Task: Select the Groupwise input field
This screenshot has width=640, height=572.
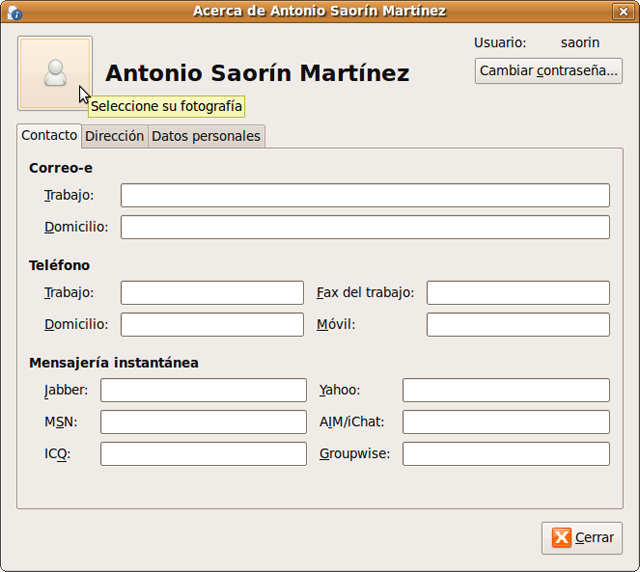Action: (506, 454)
